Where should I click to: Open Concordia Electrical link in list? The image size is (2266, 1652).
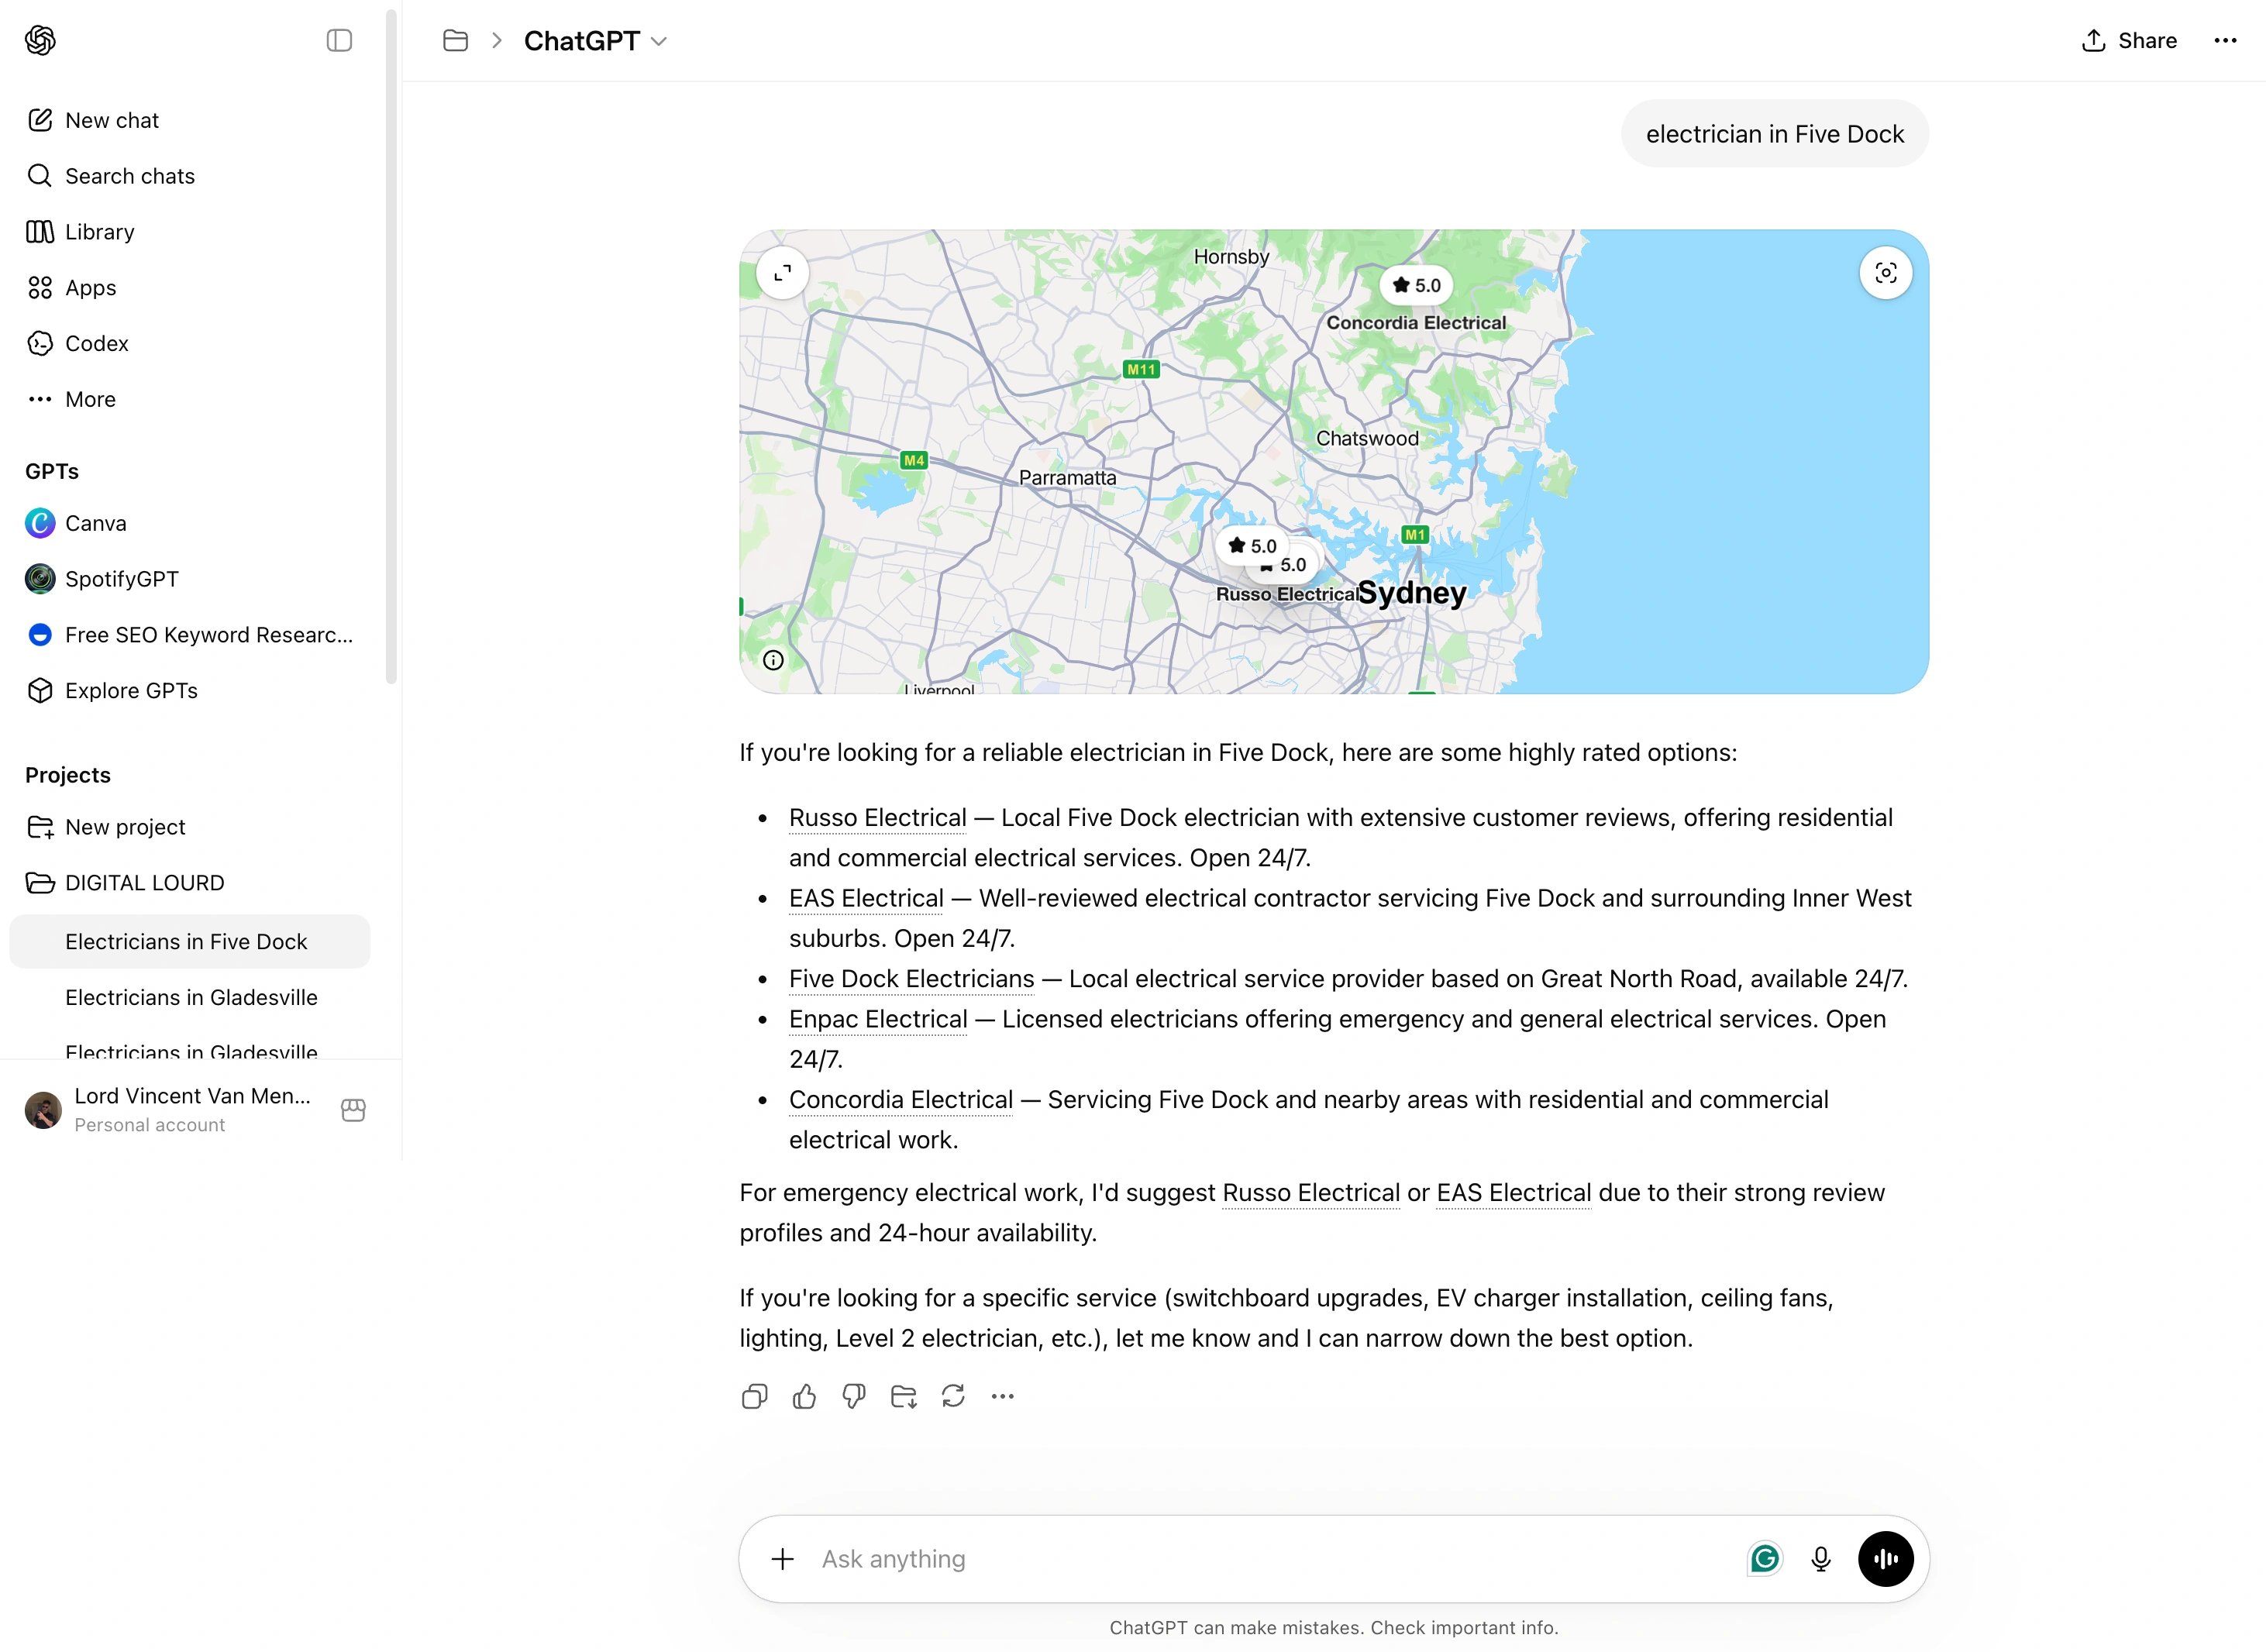(901, 1100)
